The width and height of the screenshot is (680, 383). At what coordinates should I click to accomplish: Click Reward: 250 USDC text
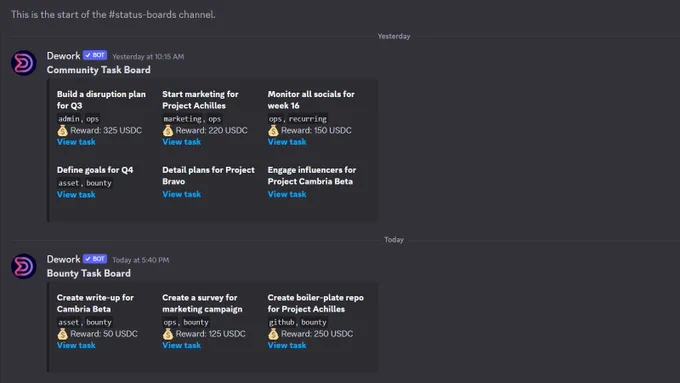[317, 334]
